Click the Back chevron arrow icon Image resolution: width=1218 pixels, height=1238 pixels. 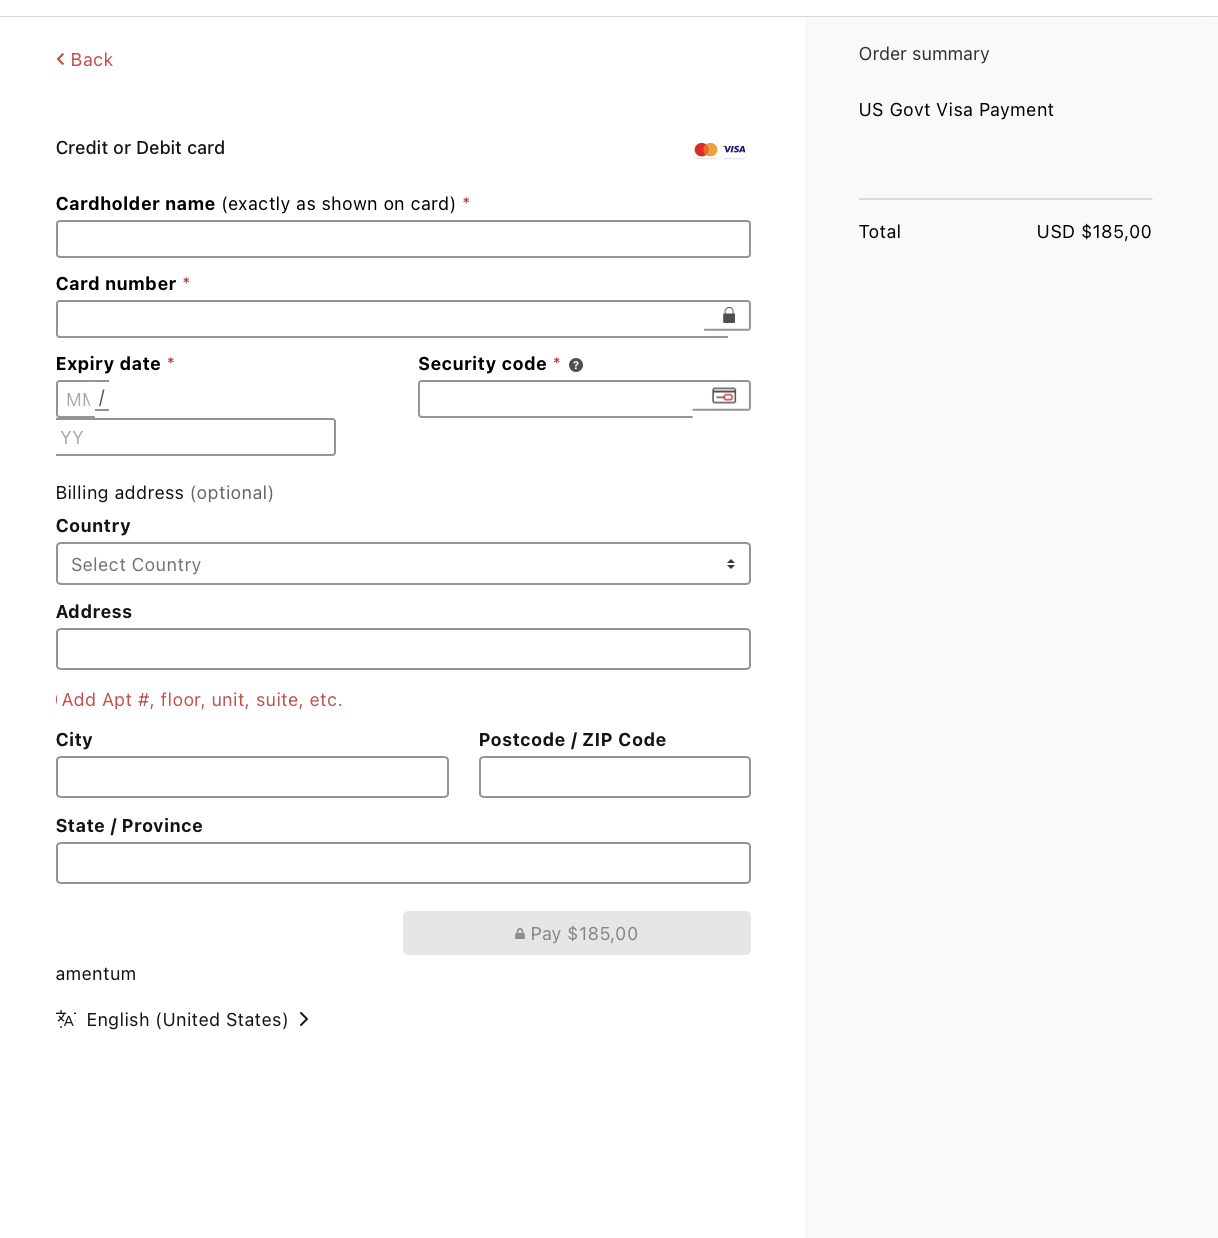pyautogui.click(x=61, y=60)
